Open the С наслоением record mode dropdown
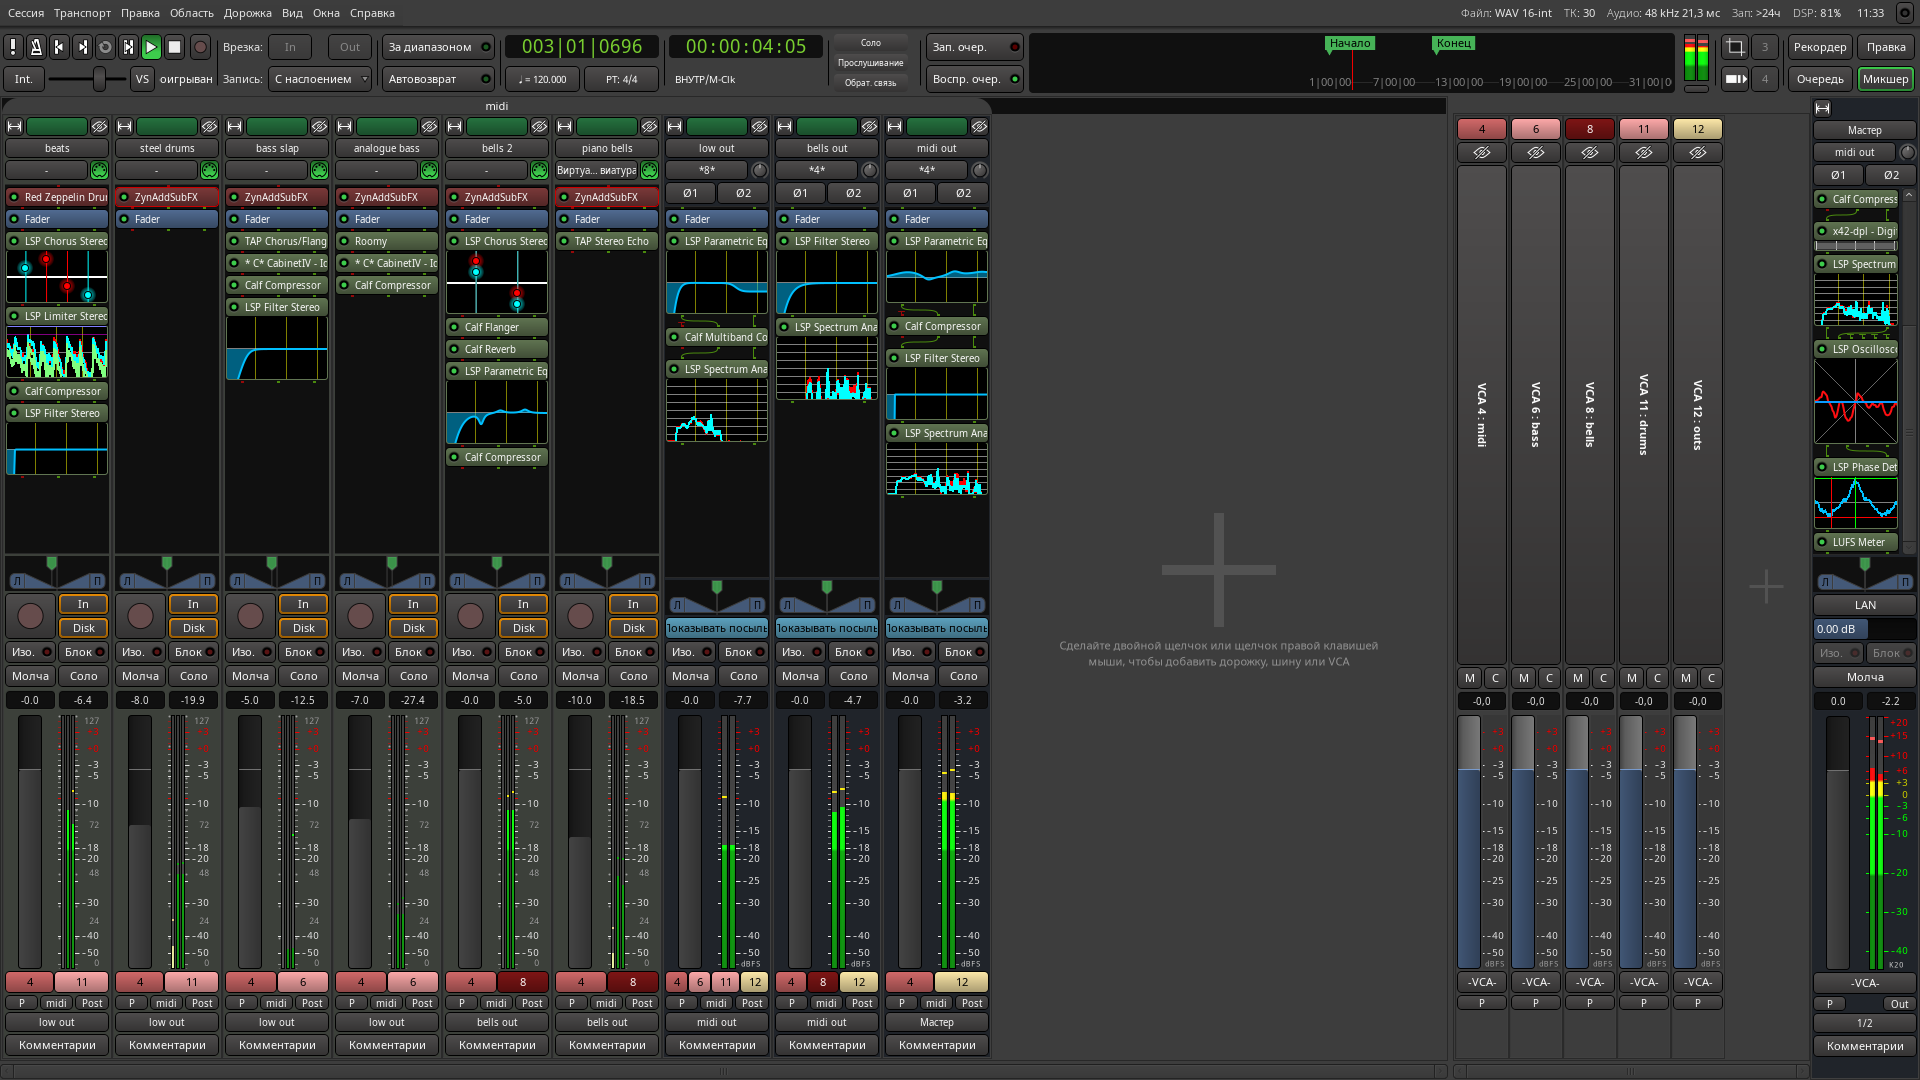This screenshot has width=1920, height=1080. click(x=320, y=79)
